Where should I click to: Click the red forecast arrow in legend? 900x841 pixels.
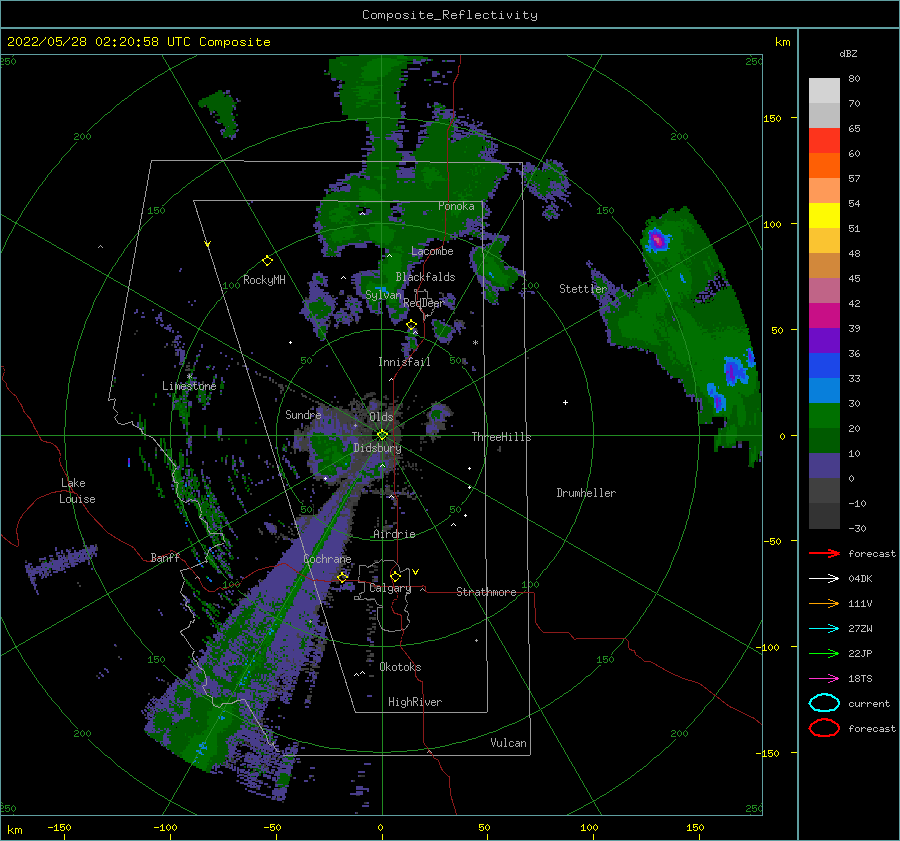point(824,553)
